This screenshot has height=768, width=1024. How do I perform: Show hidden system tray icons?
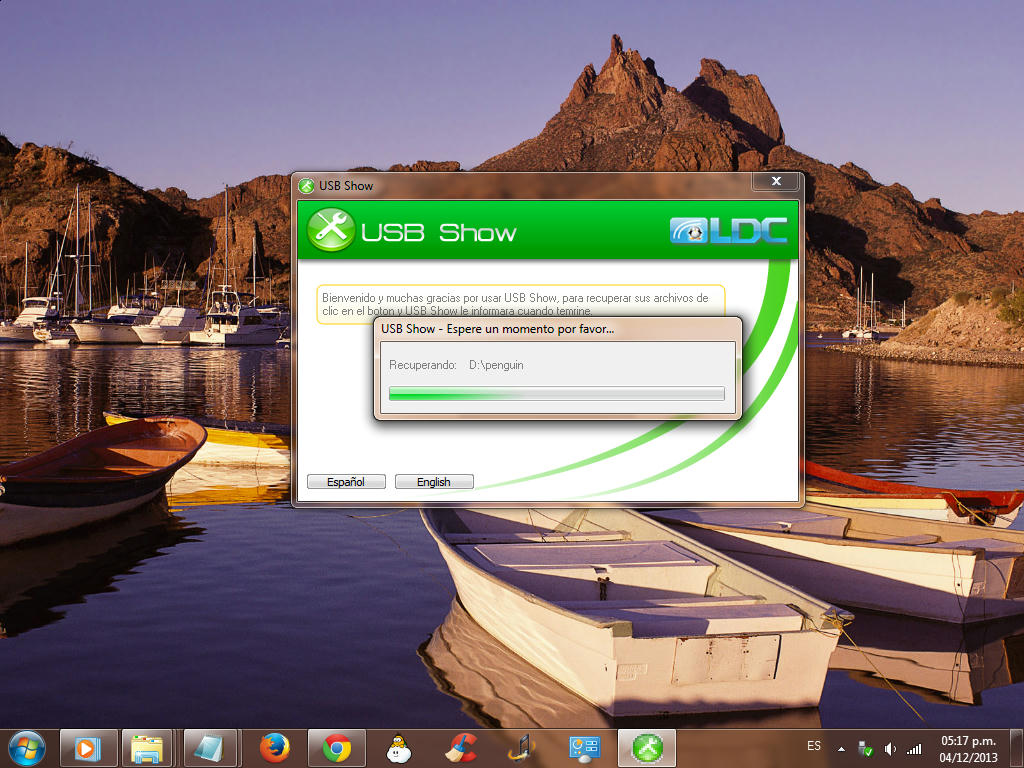842,748
